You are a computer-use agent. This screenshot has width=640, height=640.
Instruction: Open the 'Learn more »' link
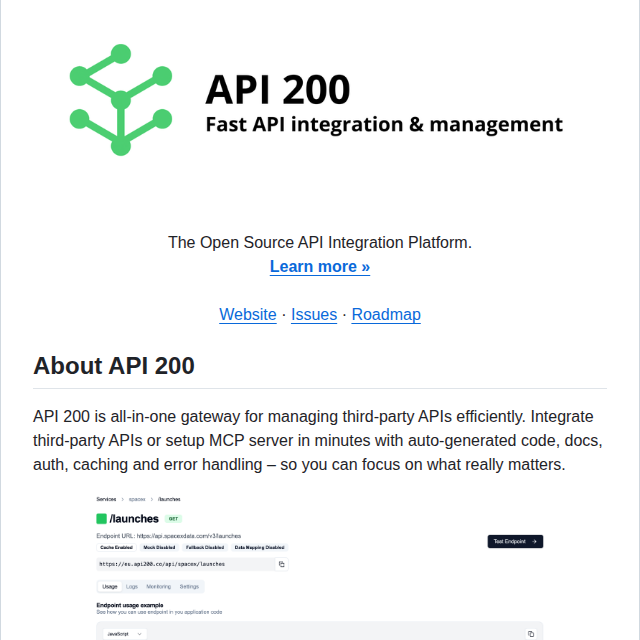tap(320, 267)
